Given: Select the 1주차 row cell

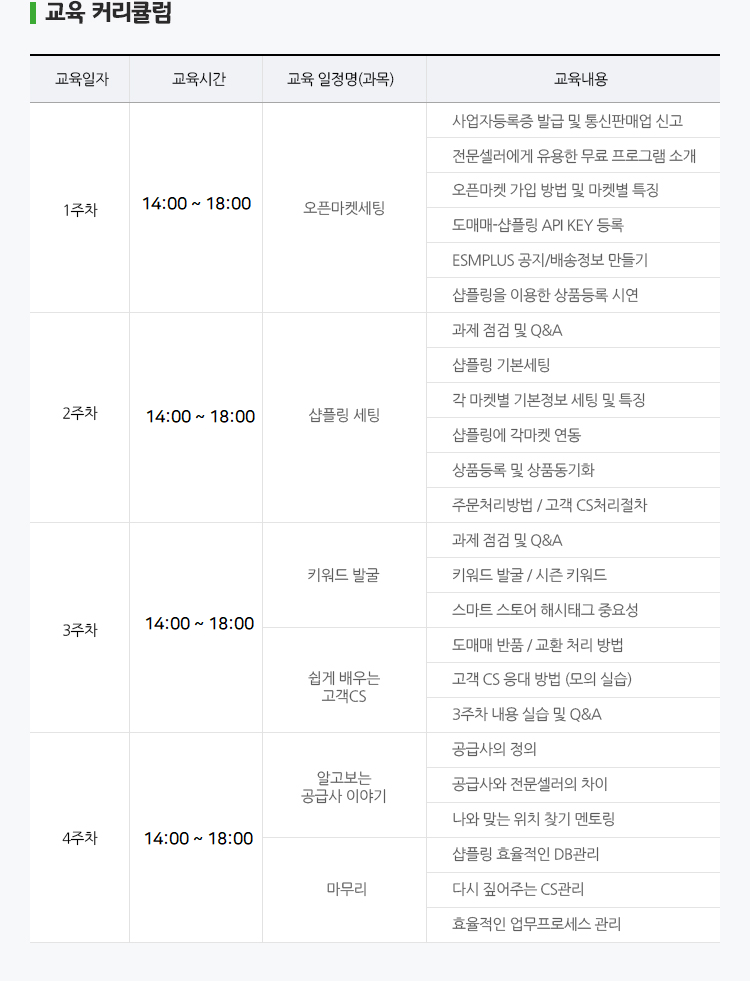Looking at the screenshot, I should [80, 209].
